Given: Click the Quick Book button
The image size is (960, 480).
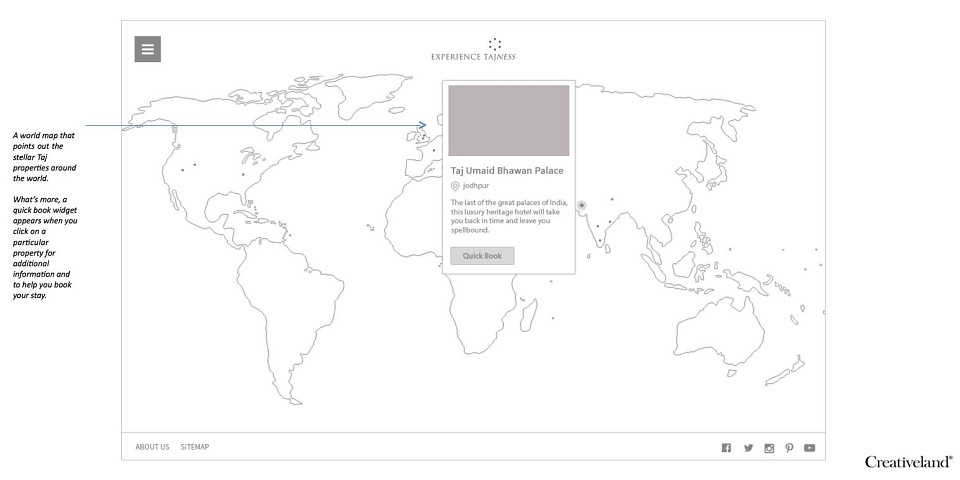Looking at the screenshot, I should click(x=482, y=256).
